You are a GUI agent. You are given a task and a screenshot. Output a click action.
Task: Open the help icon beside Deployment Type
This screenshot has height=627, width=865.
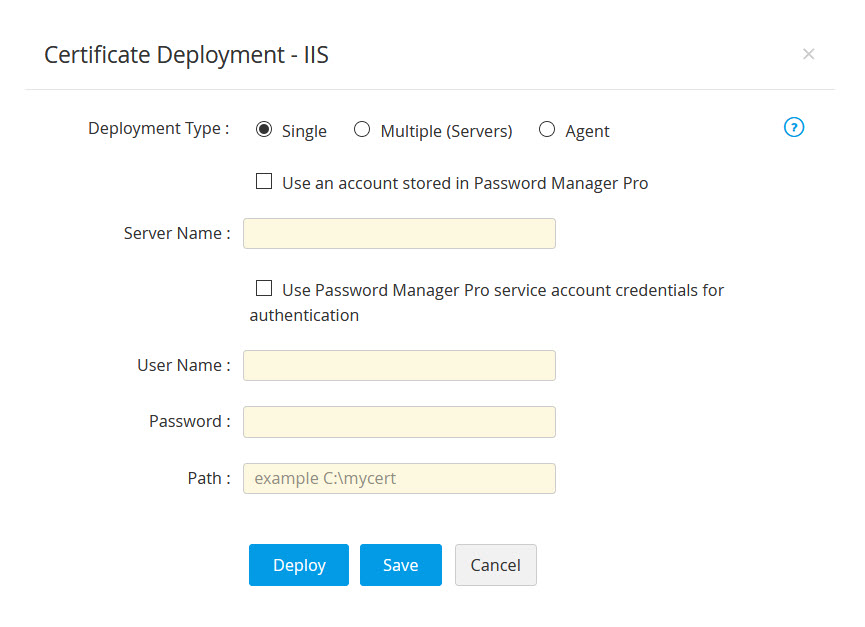[794, 127]
